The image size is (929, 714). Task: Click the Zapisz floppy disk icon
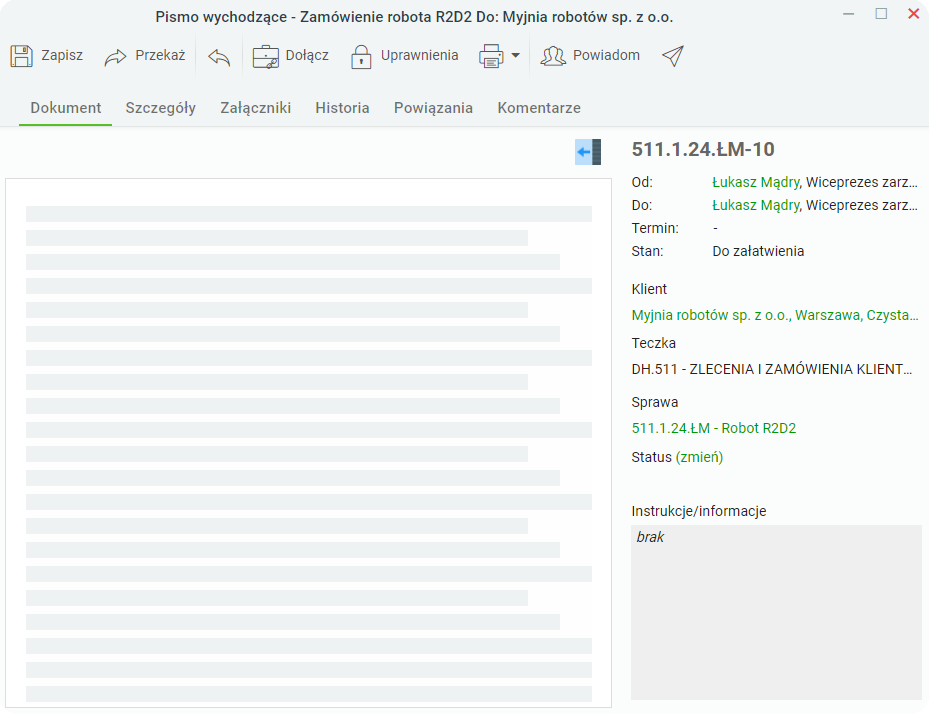tap(21, 56)
